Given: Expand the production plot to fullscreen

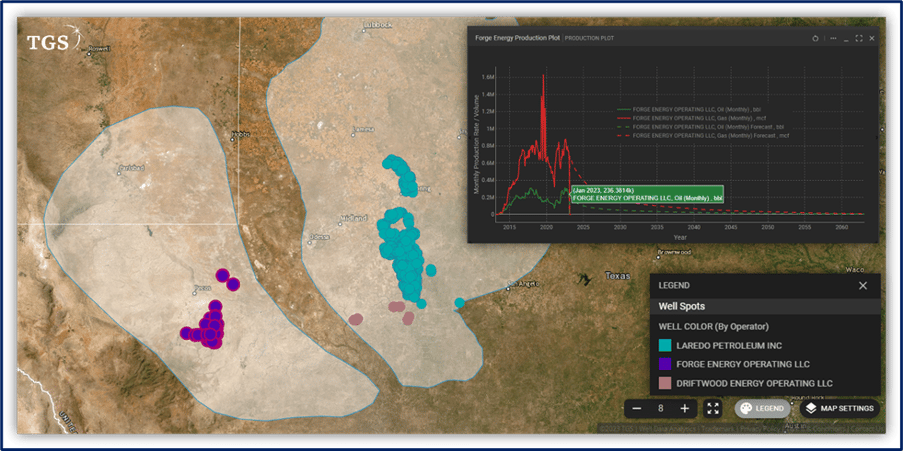Looking at the screenshot, I should coord(859,38).
